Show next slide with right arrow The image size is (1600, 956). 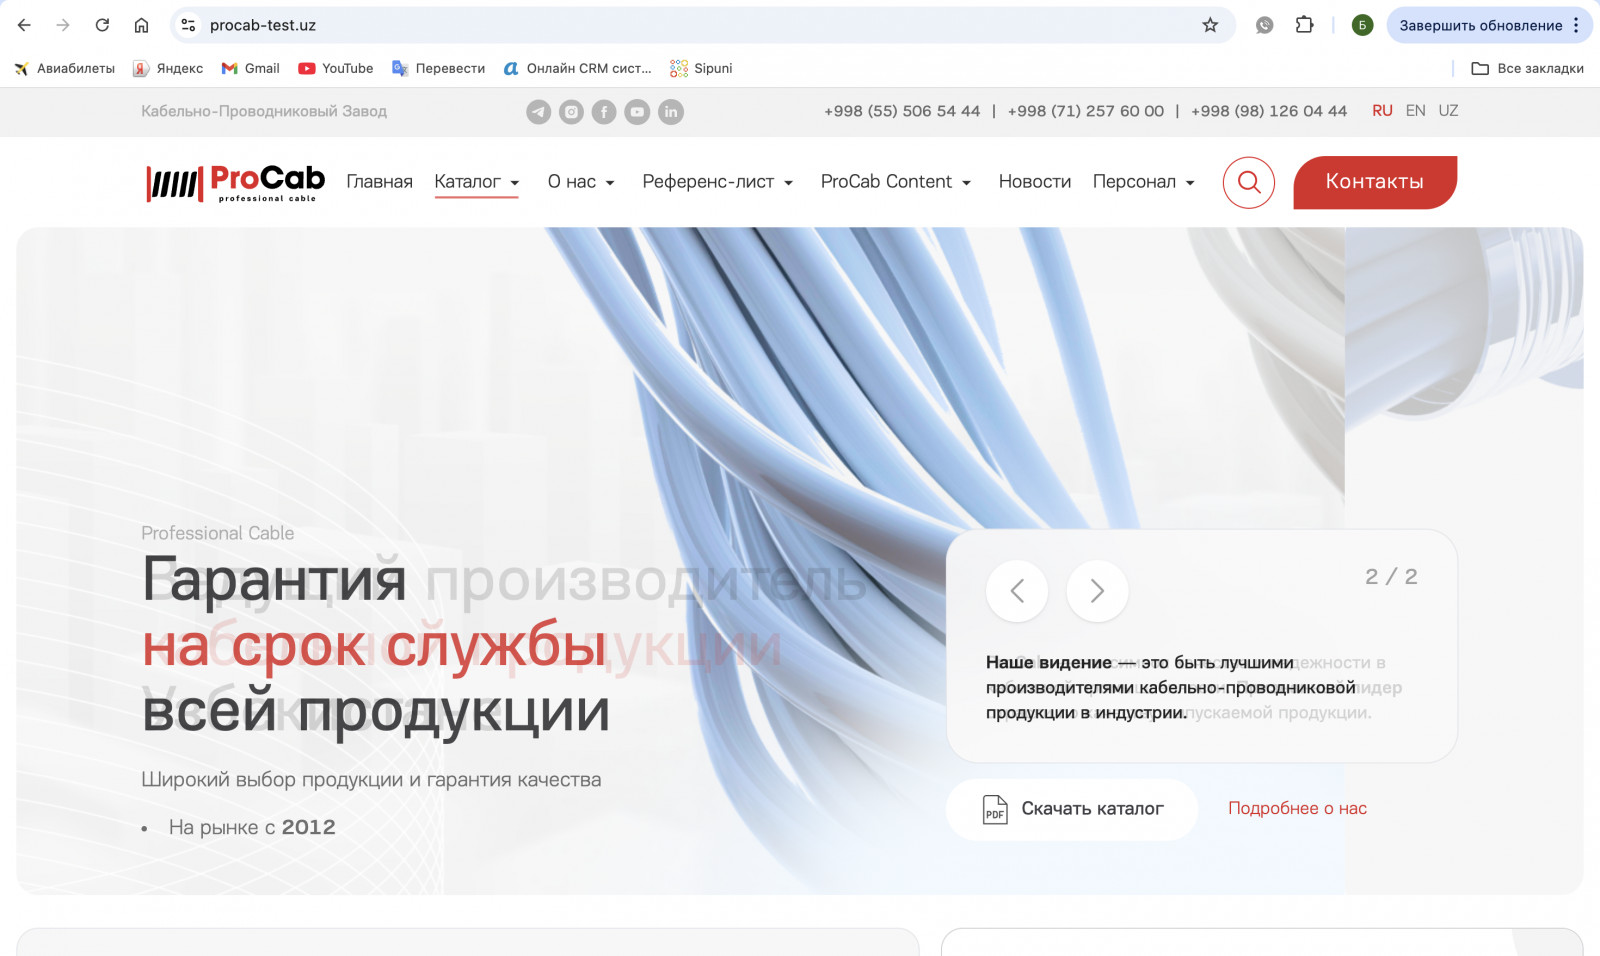click(1097, 591)
